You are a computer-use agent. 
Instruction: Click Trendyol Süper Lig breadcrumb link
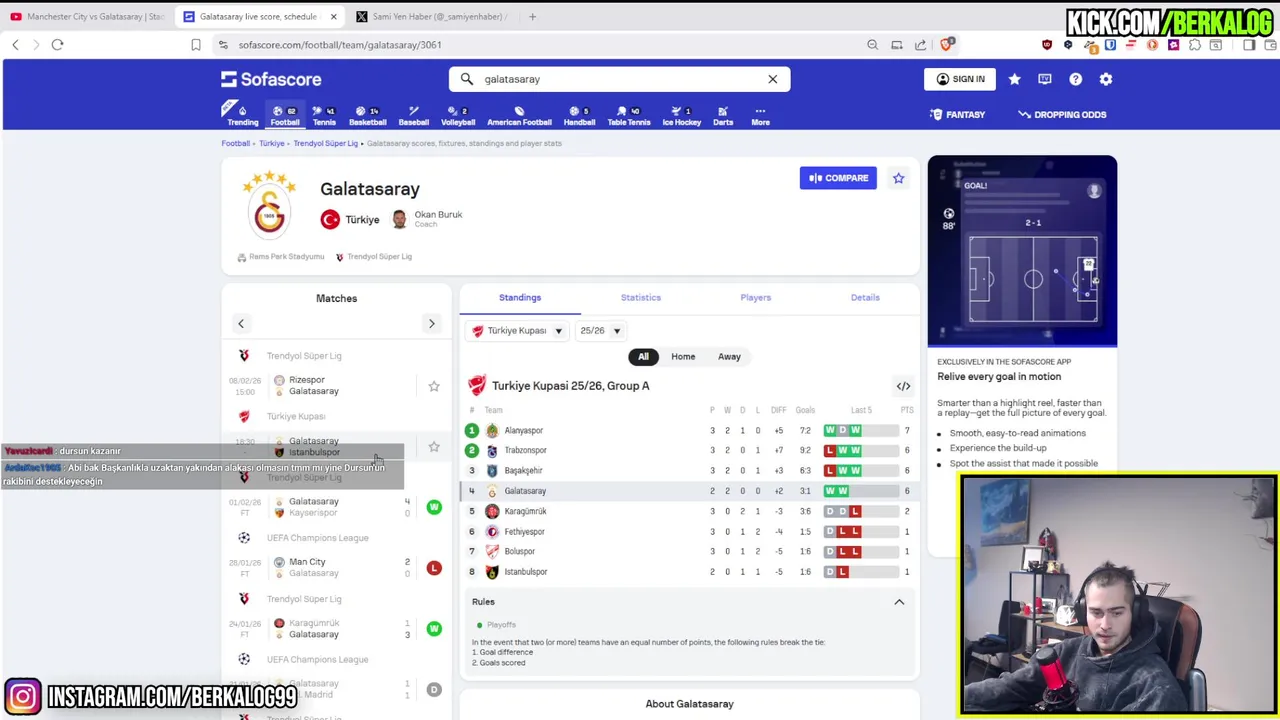325,143
